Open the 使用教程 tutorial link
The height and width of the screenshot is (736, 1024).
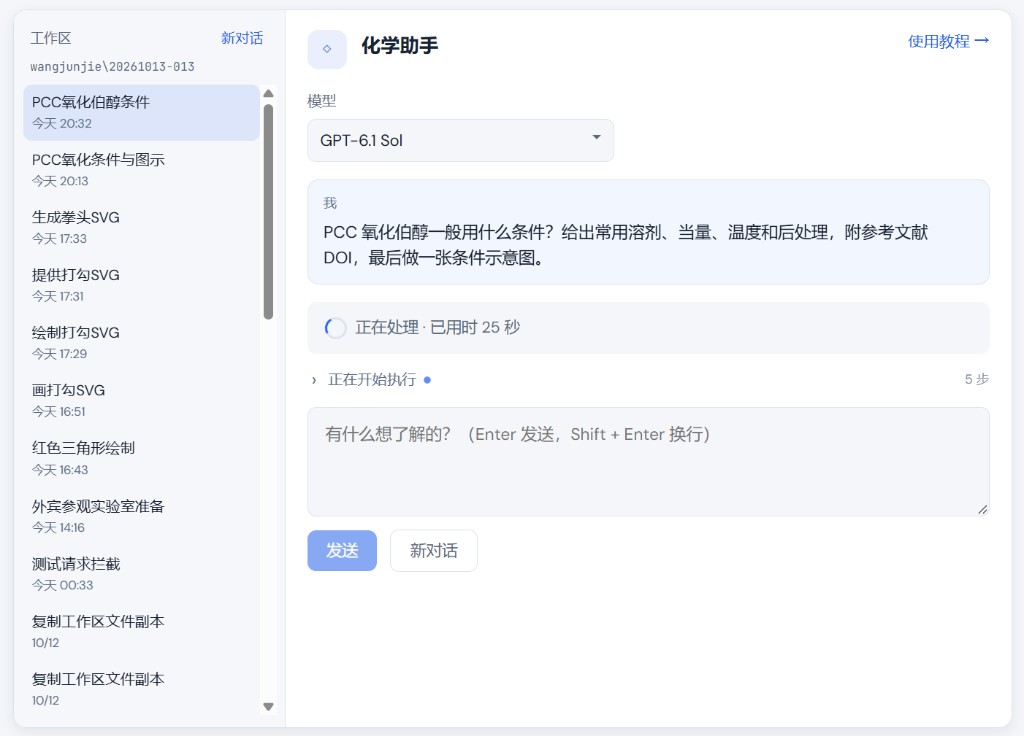point(948,41)
